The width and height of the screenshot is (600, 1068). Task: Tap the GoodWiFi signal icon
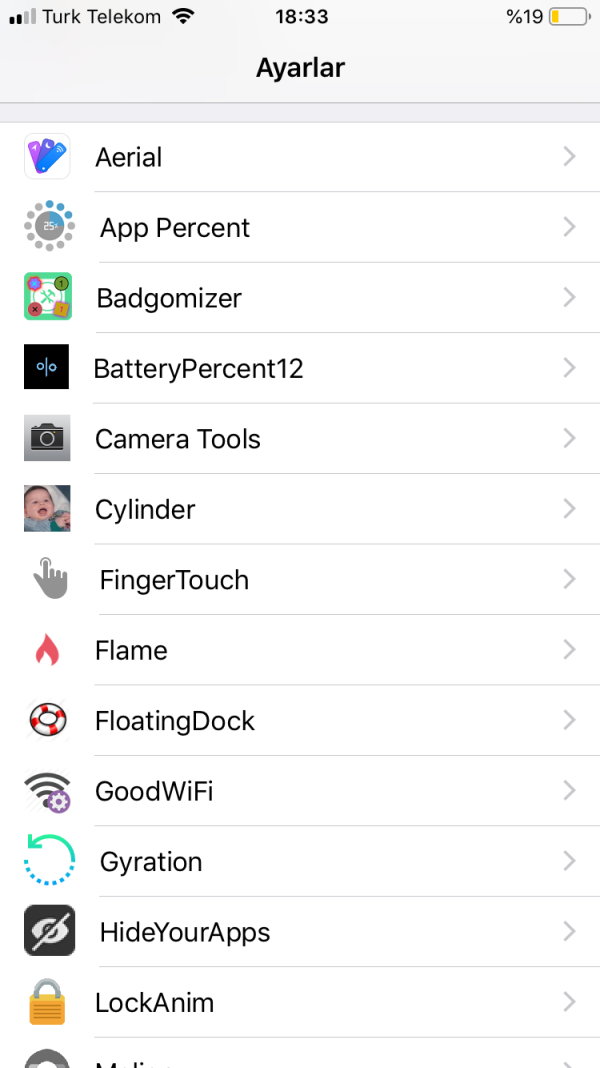pyautogui.click(x=47, y=791)
